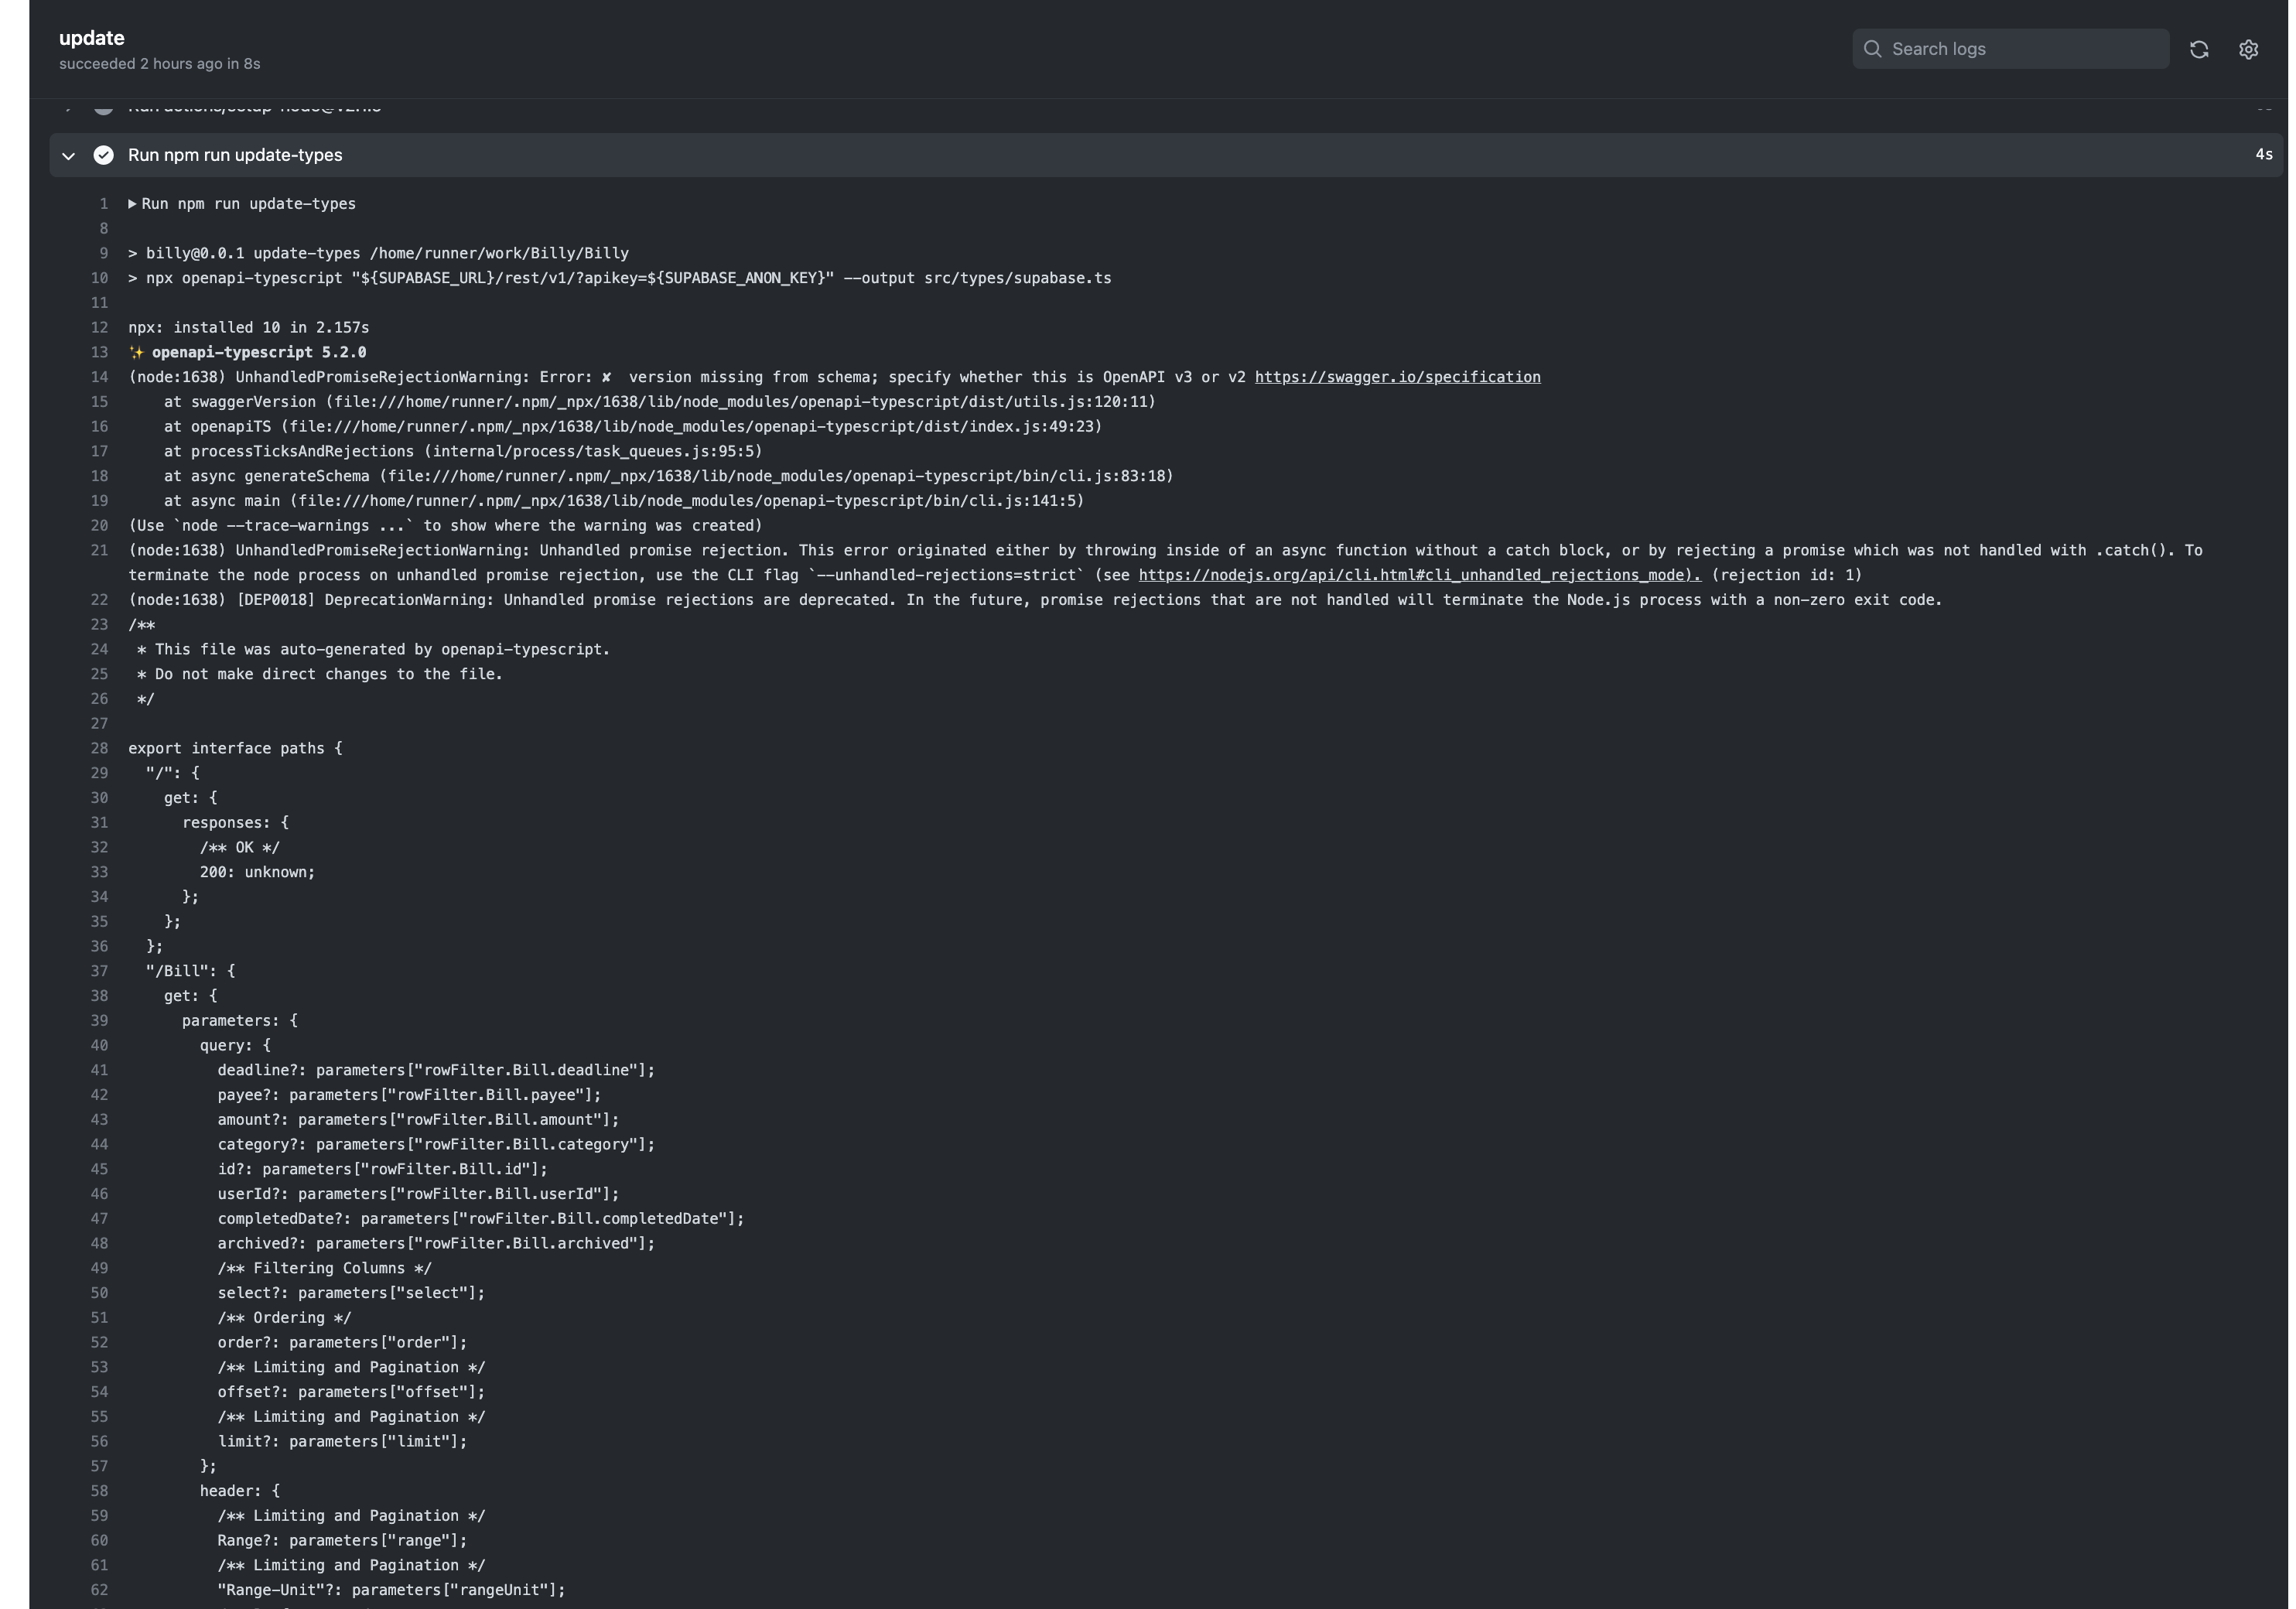Open the swagger.io specification link
The image size is (2296, 1609).
click(x=1398, y=376)
